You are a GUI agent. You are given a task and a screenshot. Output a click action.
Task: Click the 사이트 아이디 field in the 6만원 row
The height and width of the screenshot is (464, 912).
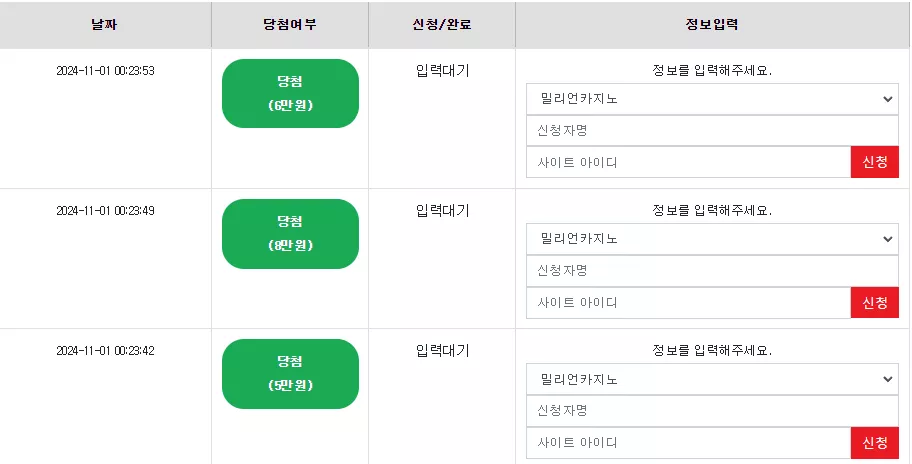(689, 162)
